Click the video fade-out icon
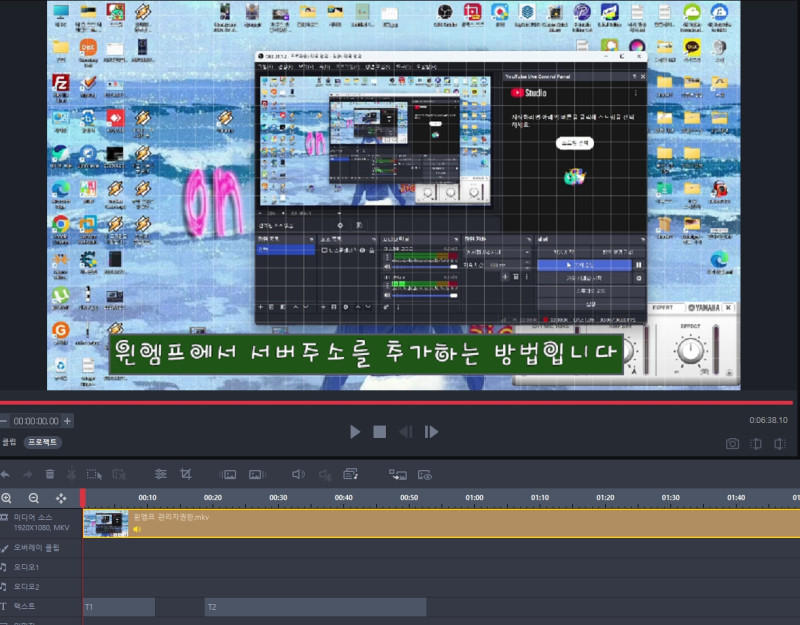Image resolution: width=800 pixels, height=625 pixels. pos(257,475)
